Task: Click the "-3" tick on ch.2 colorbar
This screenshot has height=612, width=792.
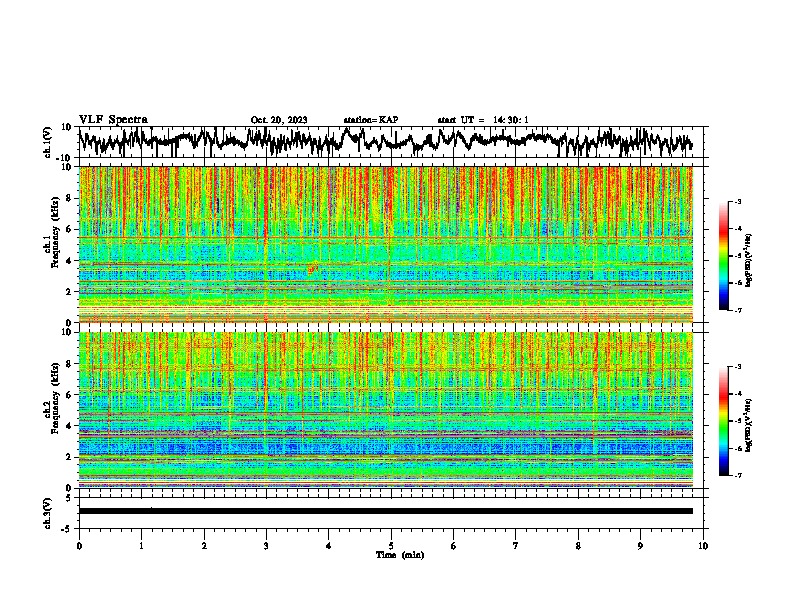Action: click(x=738, y=367)
